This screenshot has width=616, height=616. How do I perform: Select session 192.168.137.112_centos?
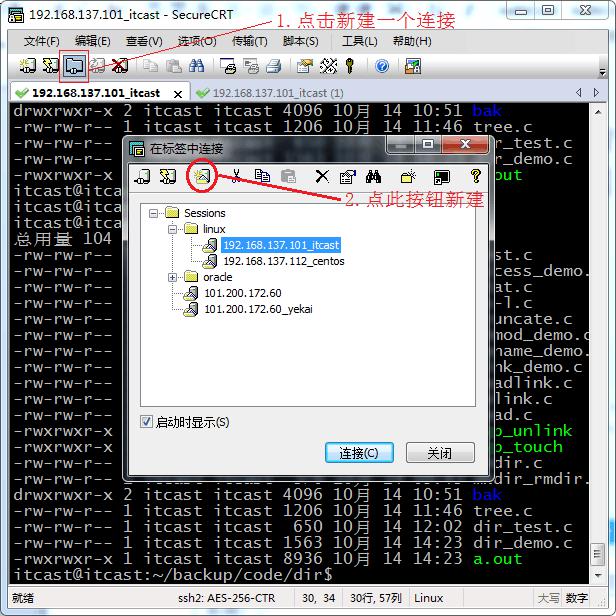[x=284, y=261]
